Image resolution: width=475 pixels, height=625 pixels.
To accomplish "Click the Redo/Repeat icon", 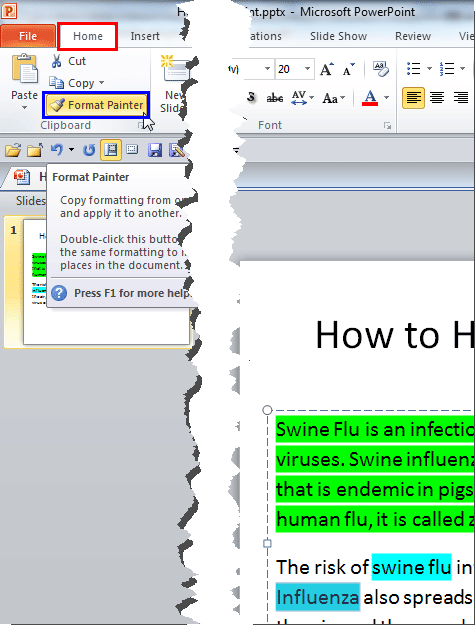I will tap(88, 150).
